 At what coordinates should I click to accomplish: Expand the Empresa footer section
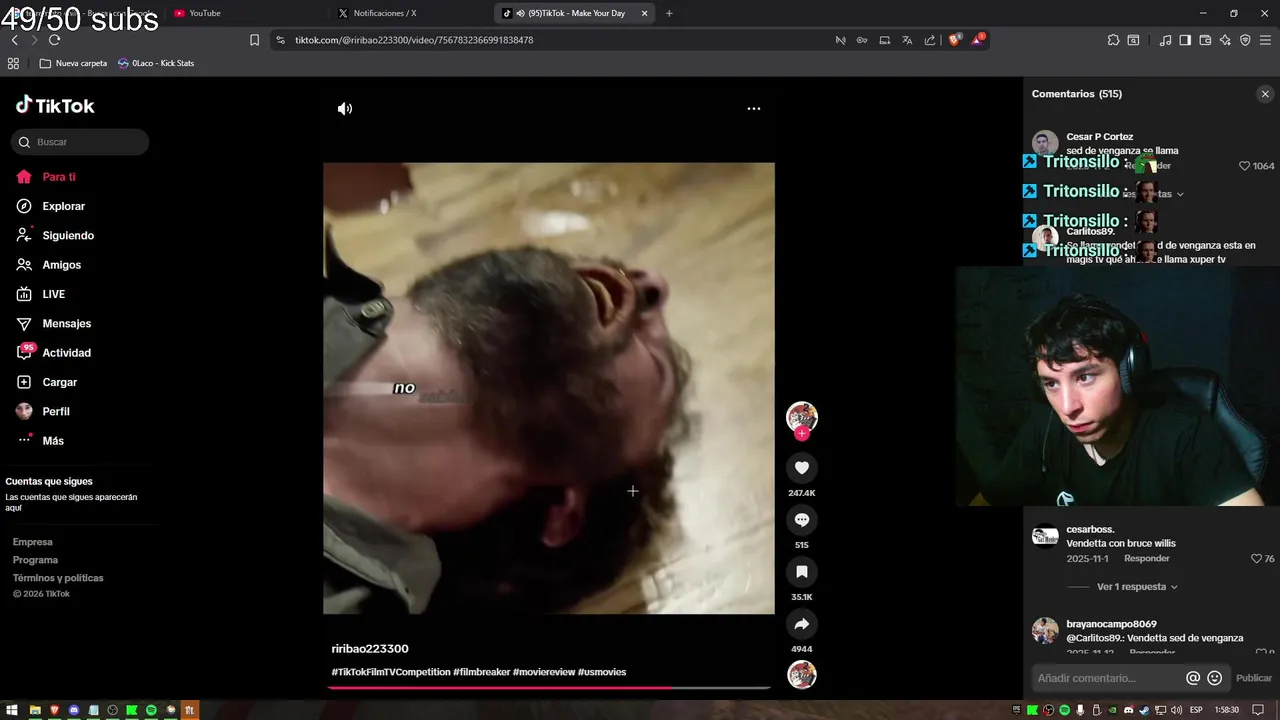(x=33, y=542)
